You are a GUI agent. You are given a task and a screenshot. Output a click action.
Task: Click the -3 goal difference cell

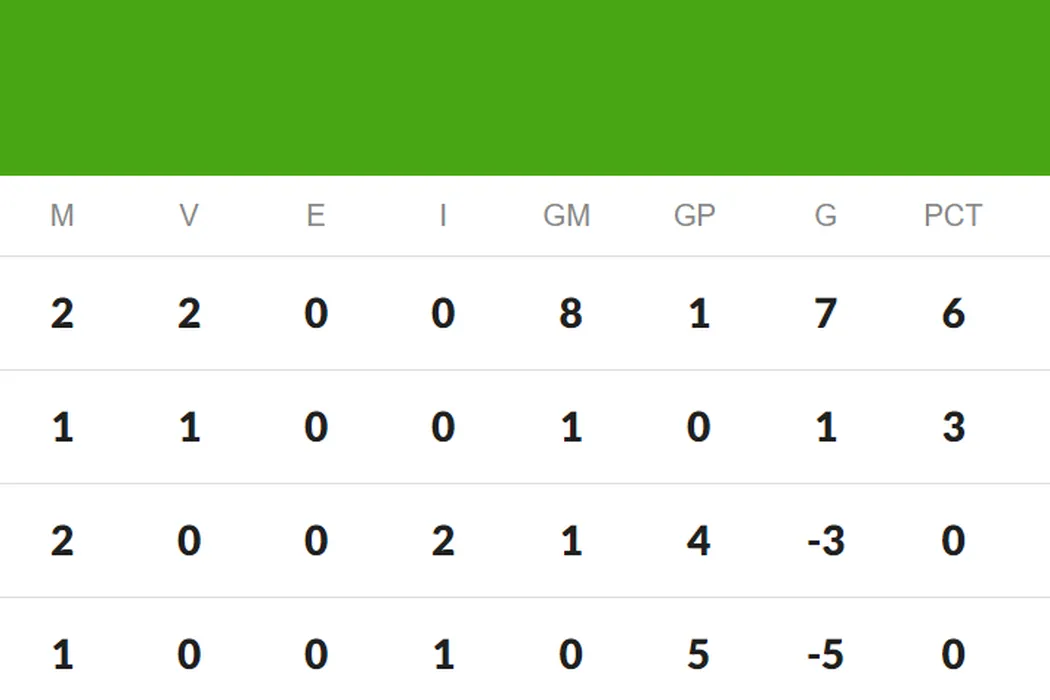[826, 542]
